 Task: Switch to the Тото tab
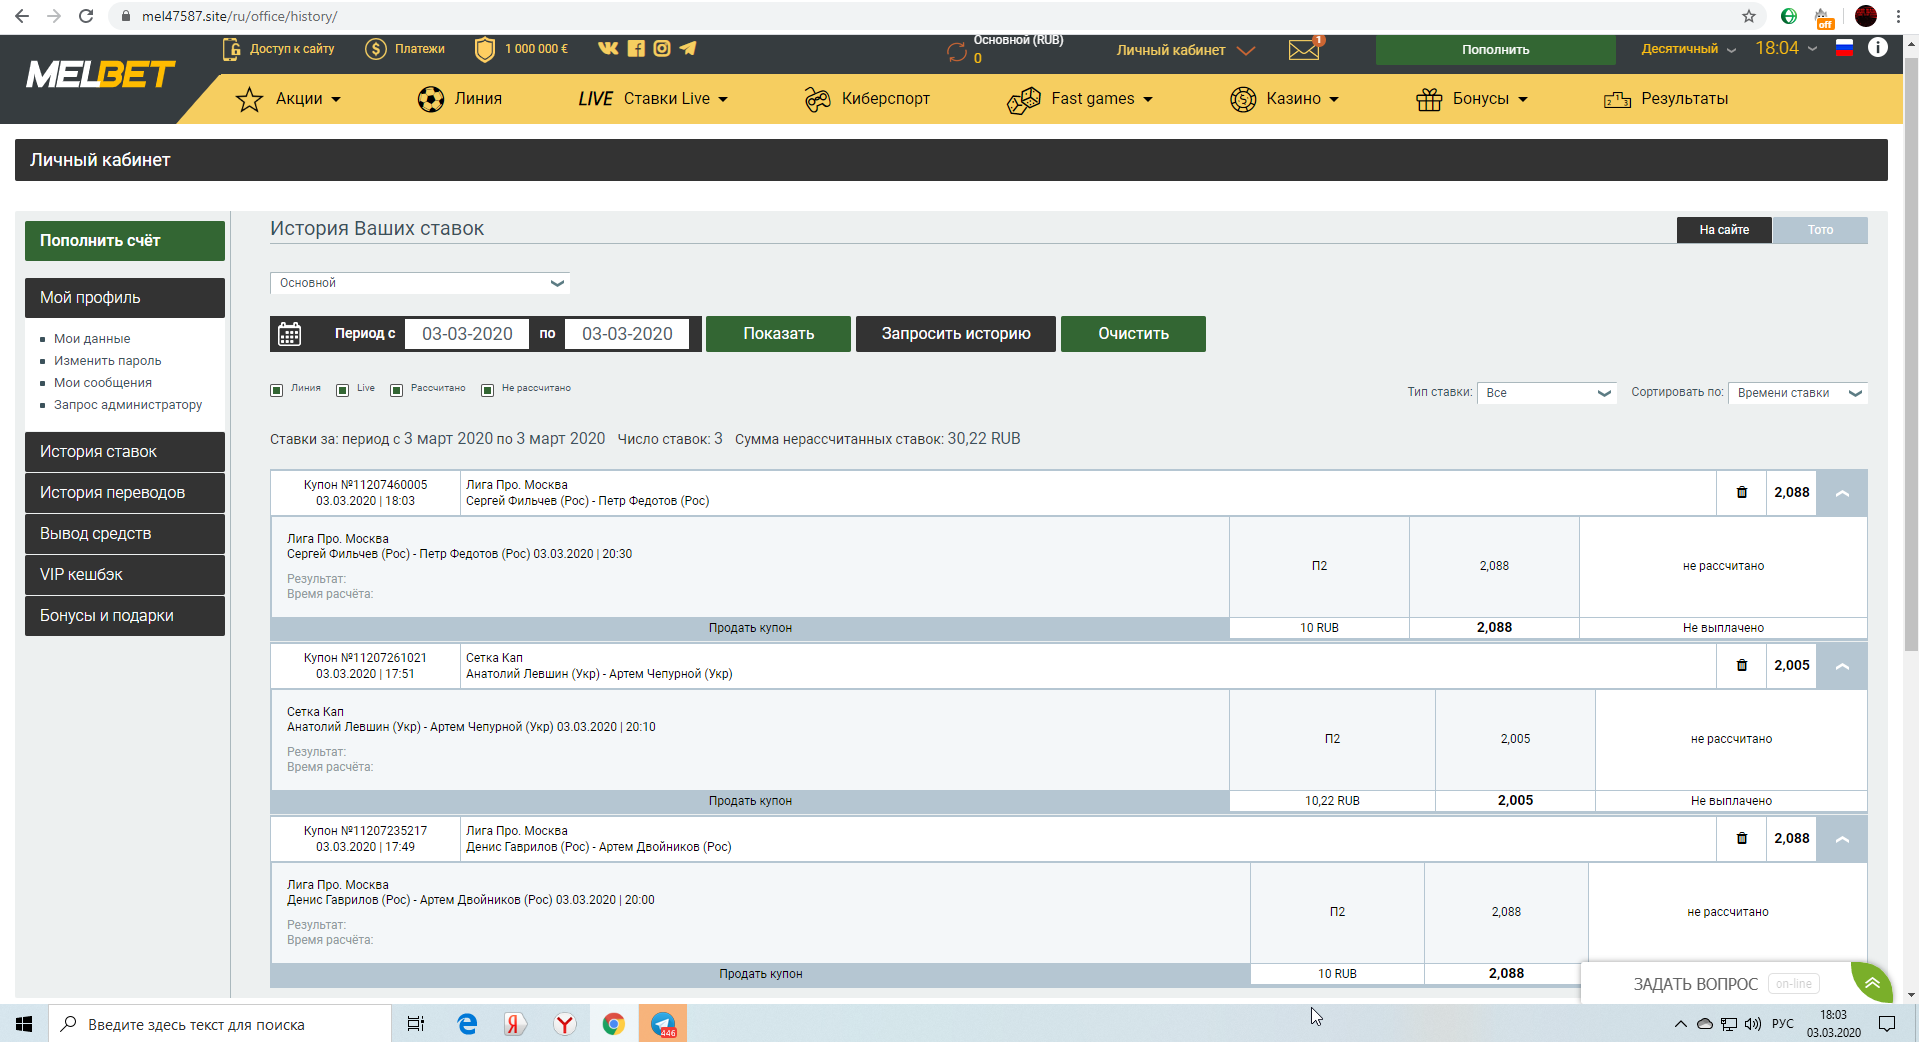click(x=1820, y=230)
